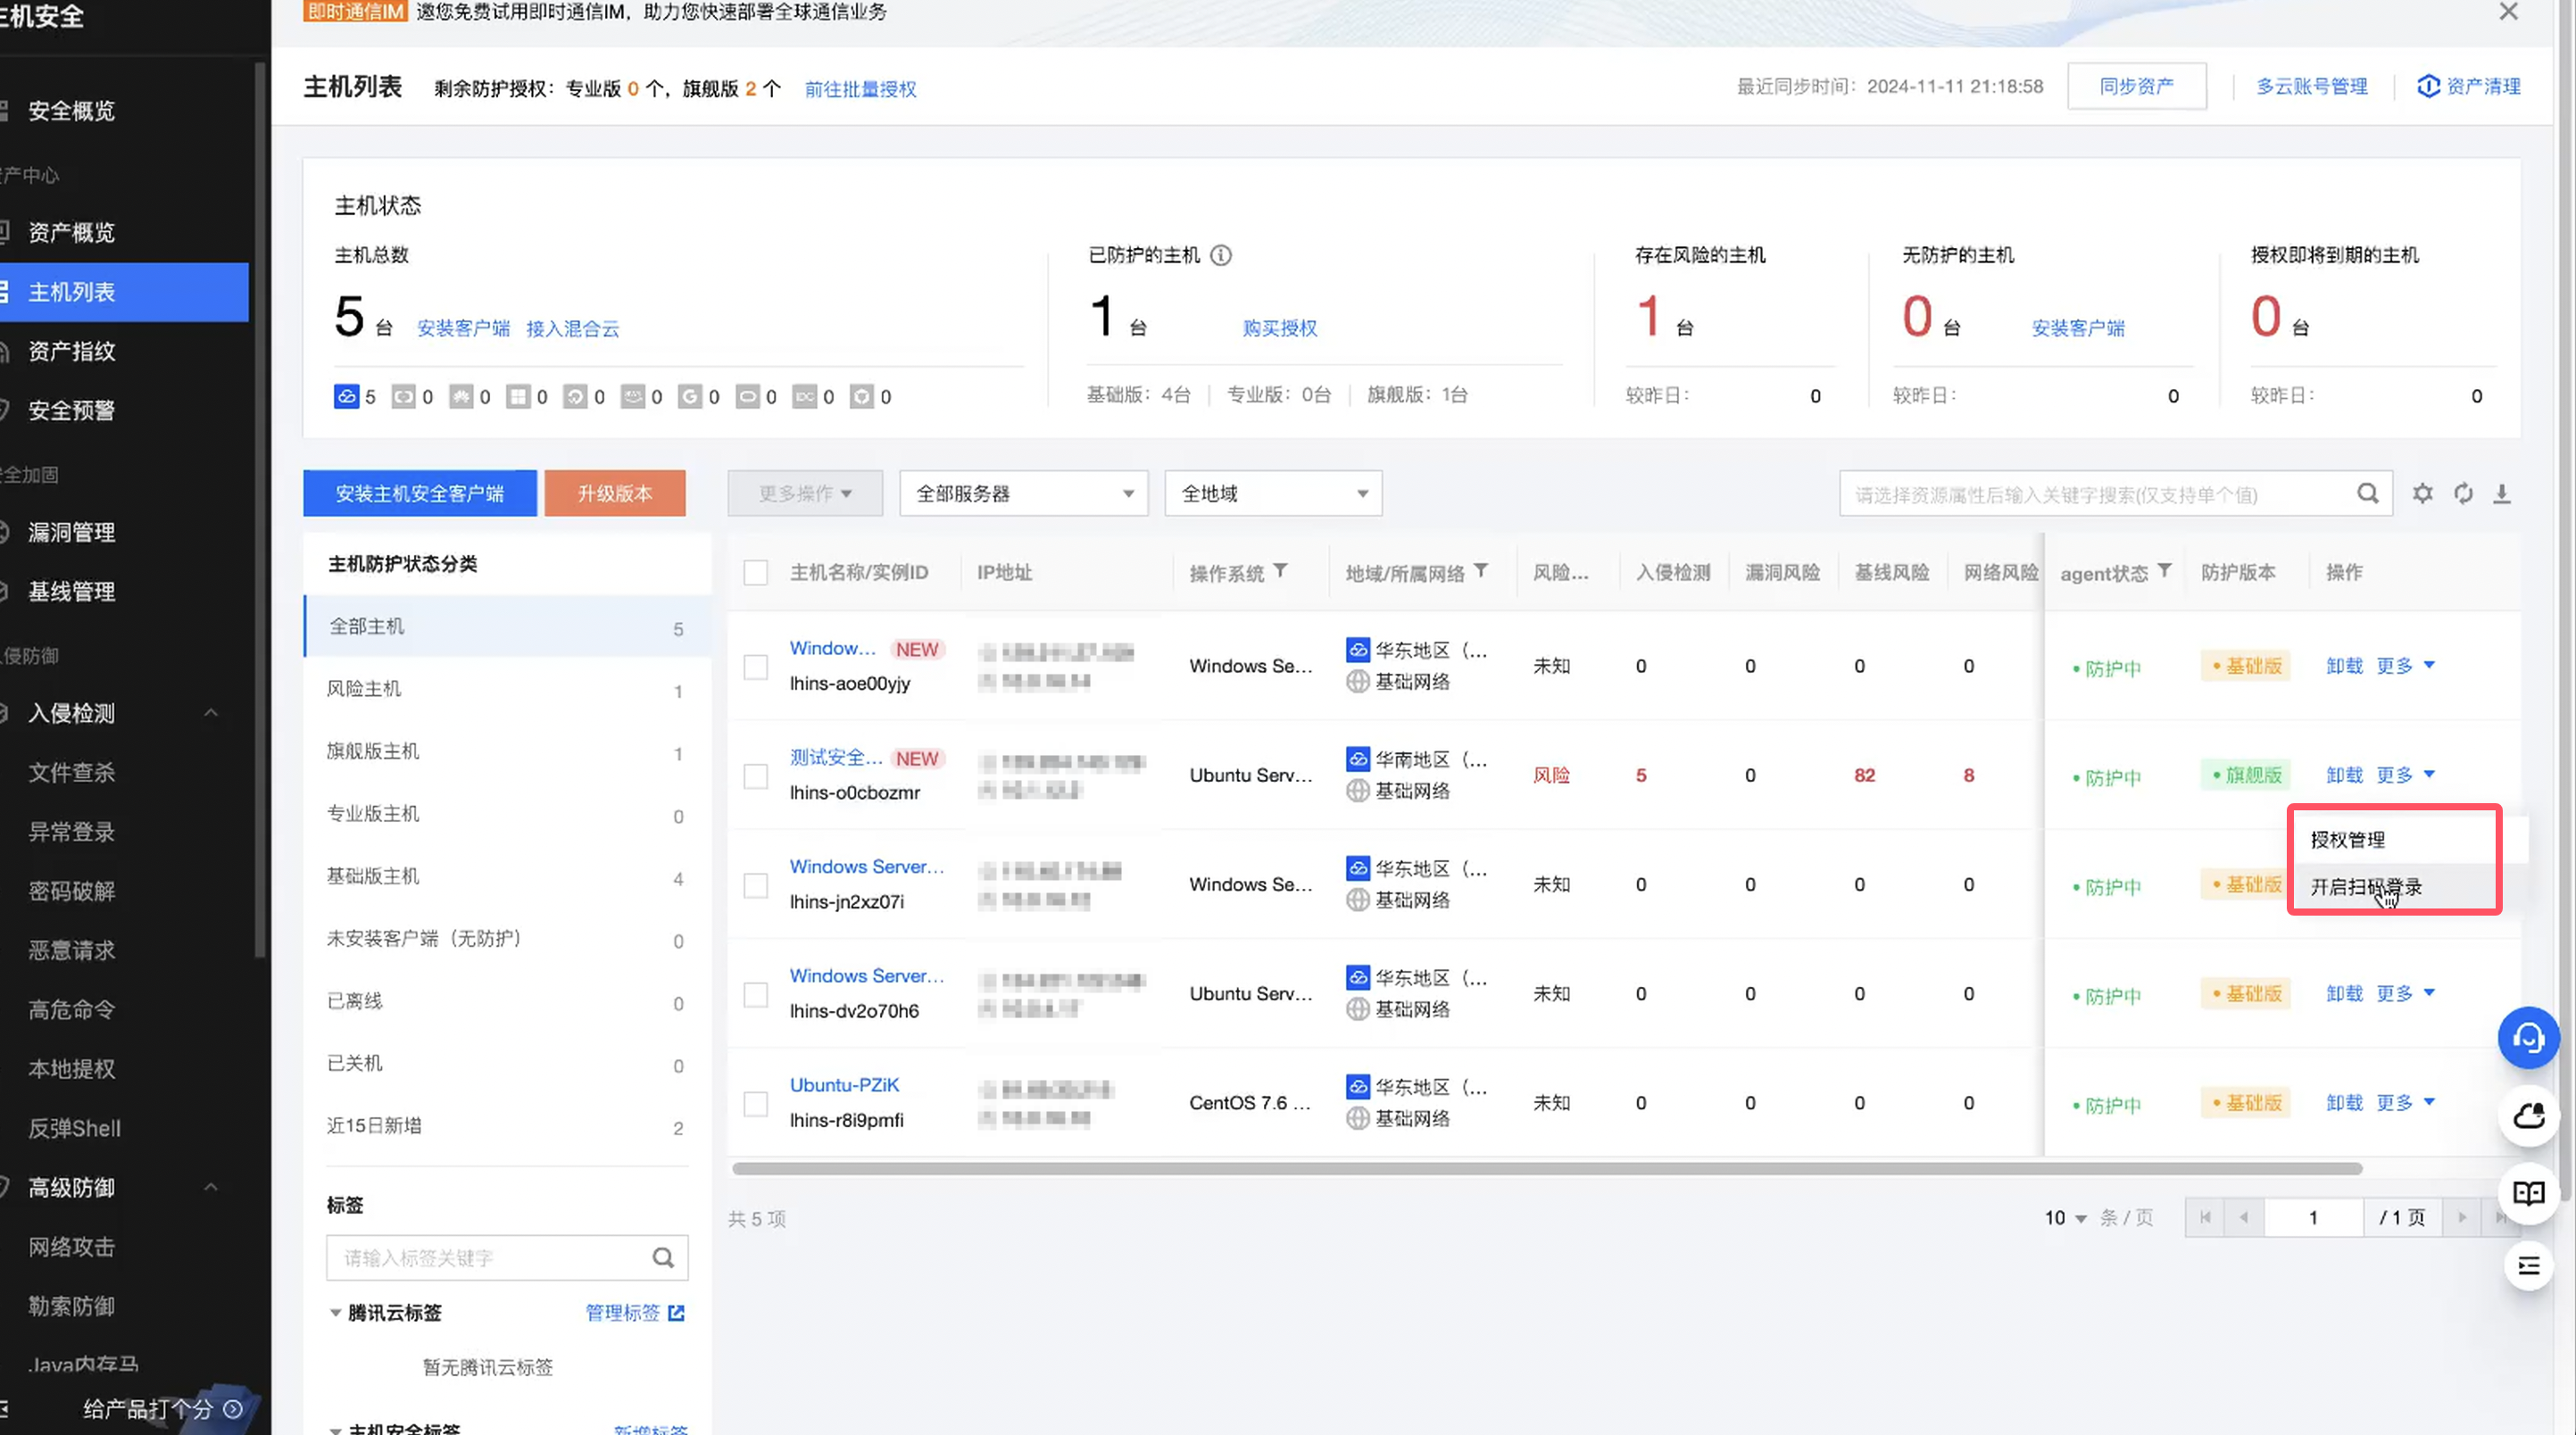The image size is (2576, 1435).
Task: Click the search magnifier in host search box
Action: point(2367,493)
